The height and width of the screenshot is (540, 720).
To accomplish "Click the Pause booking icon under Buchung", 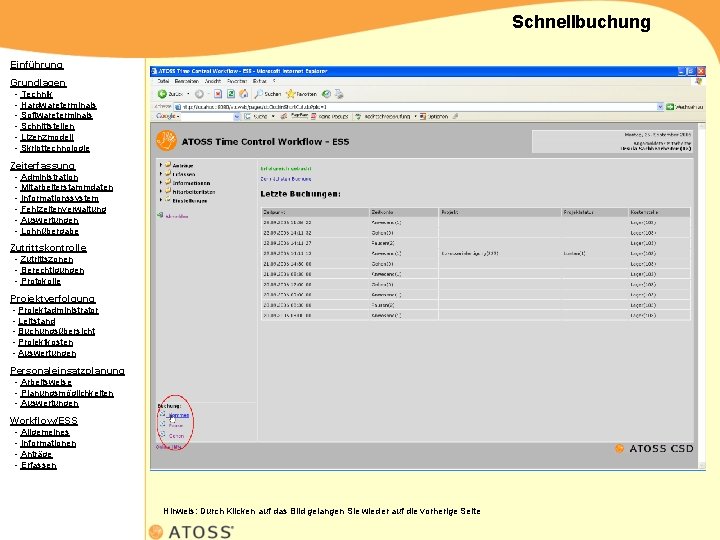I will point(163,425).
